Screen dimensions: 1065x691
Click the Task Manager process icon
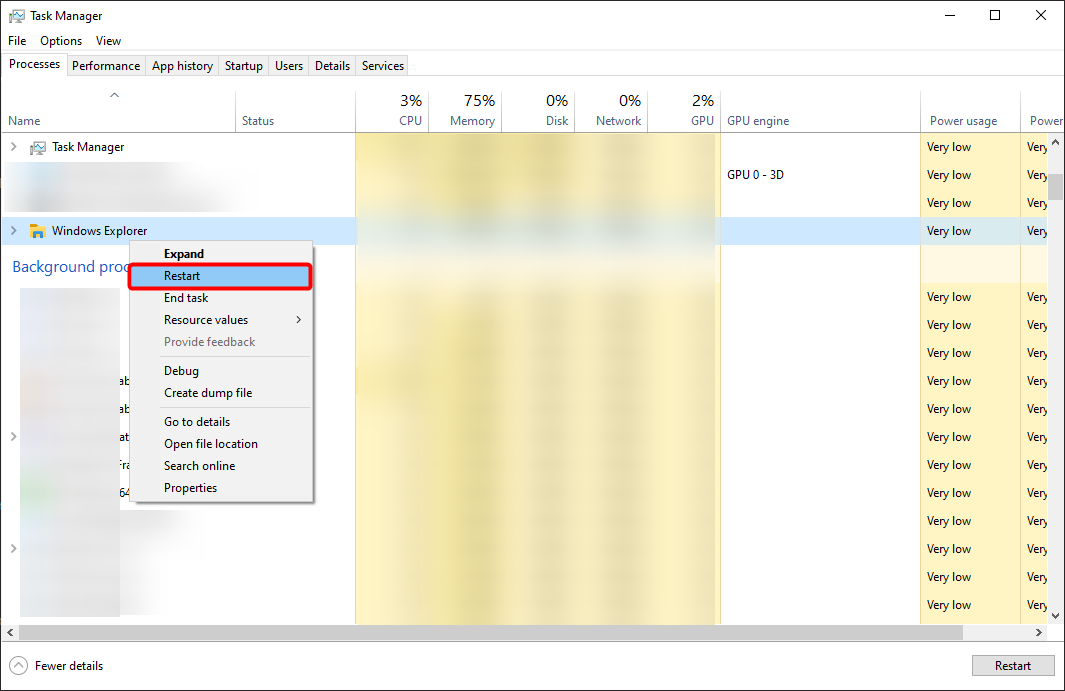tap(37, 147)
